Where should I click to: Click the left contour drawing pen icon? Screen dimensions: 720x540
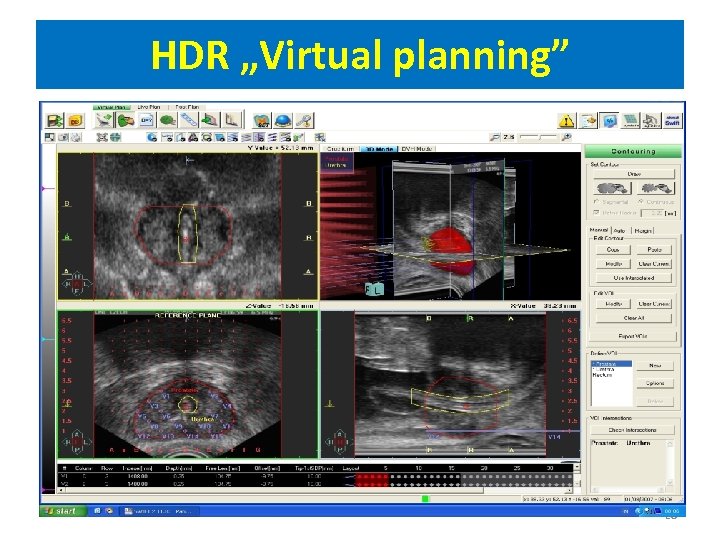613,188
